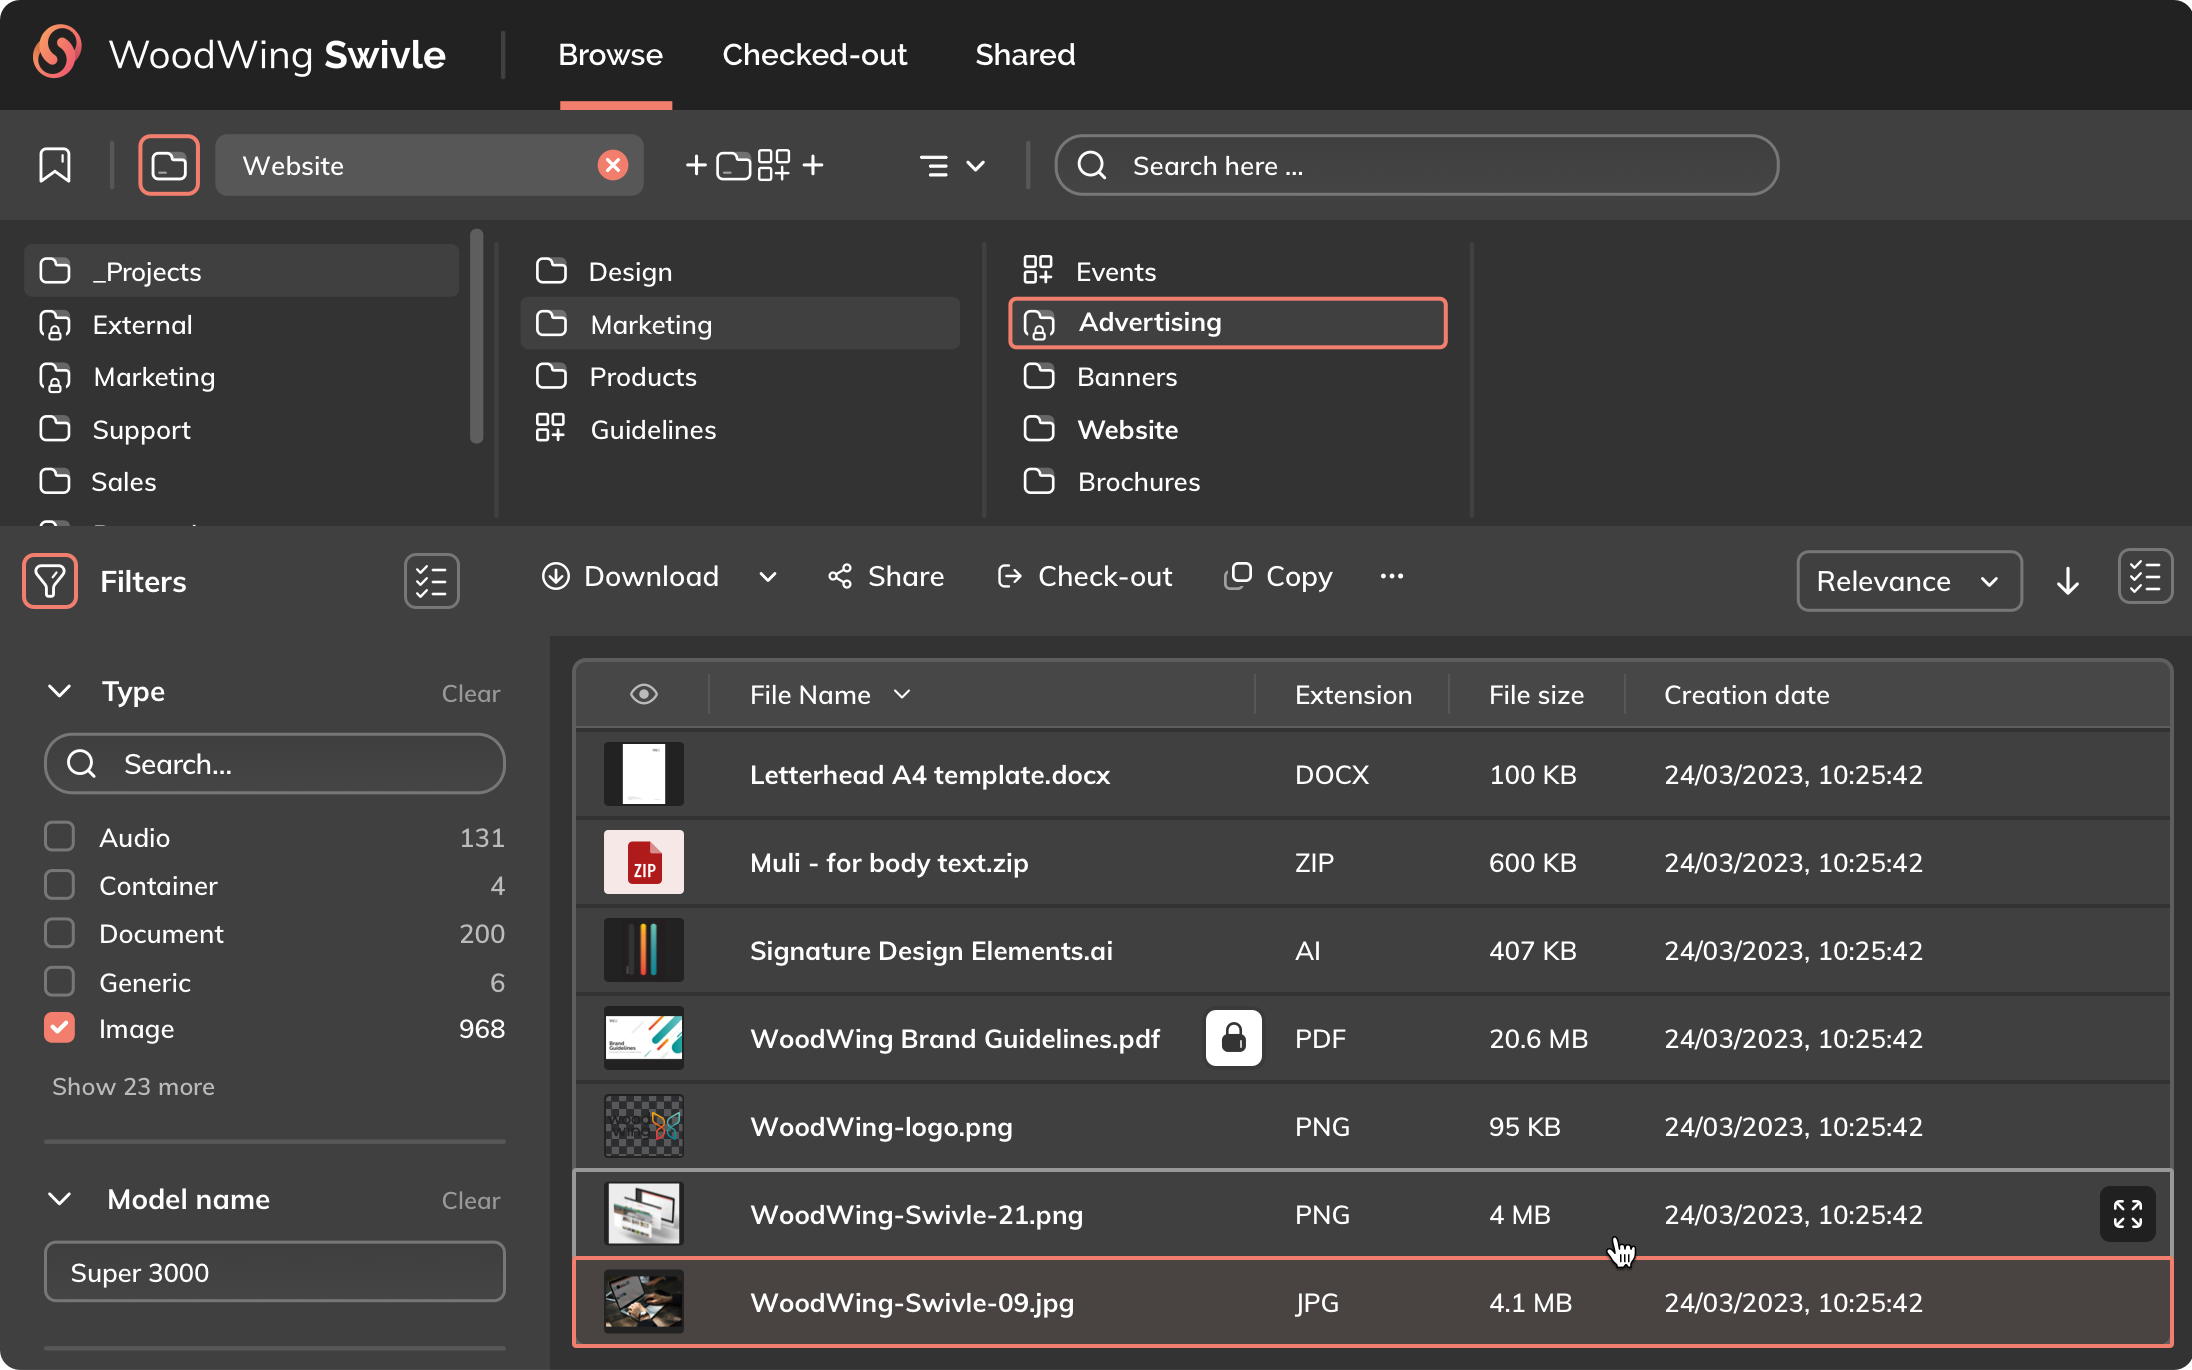Open fullscreen preview for WoodWing-Swivle-21.png

[2127, 1214]
